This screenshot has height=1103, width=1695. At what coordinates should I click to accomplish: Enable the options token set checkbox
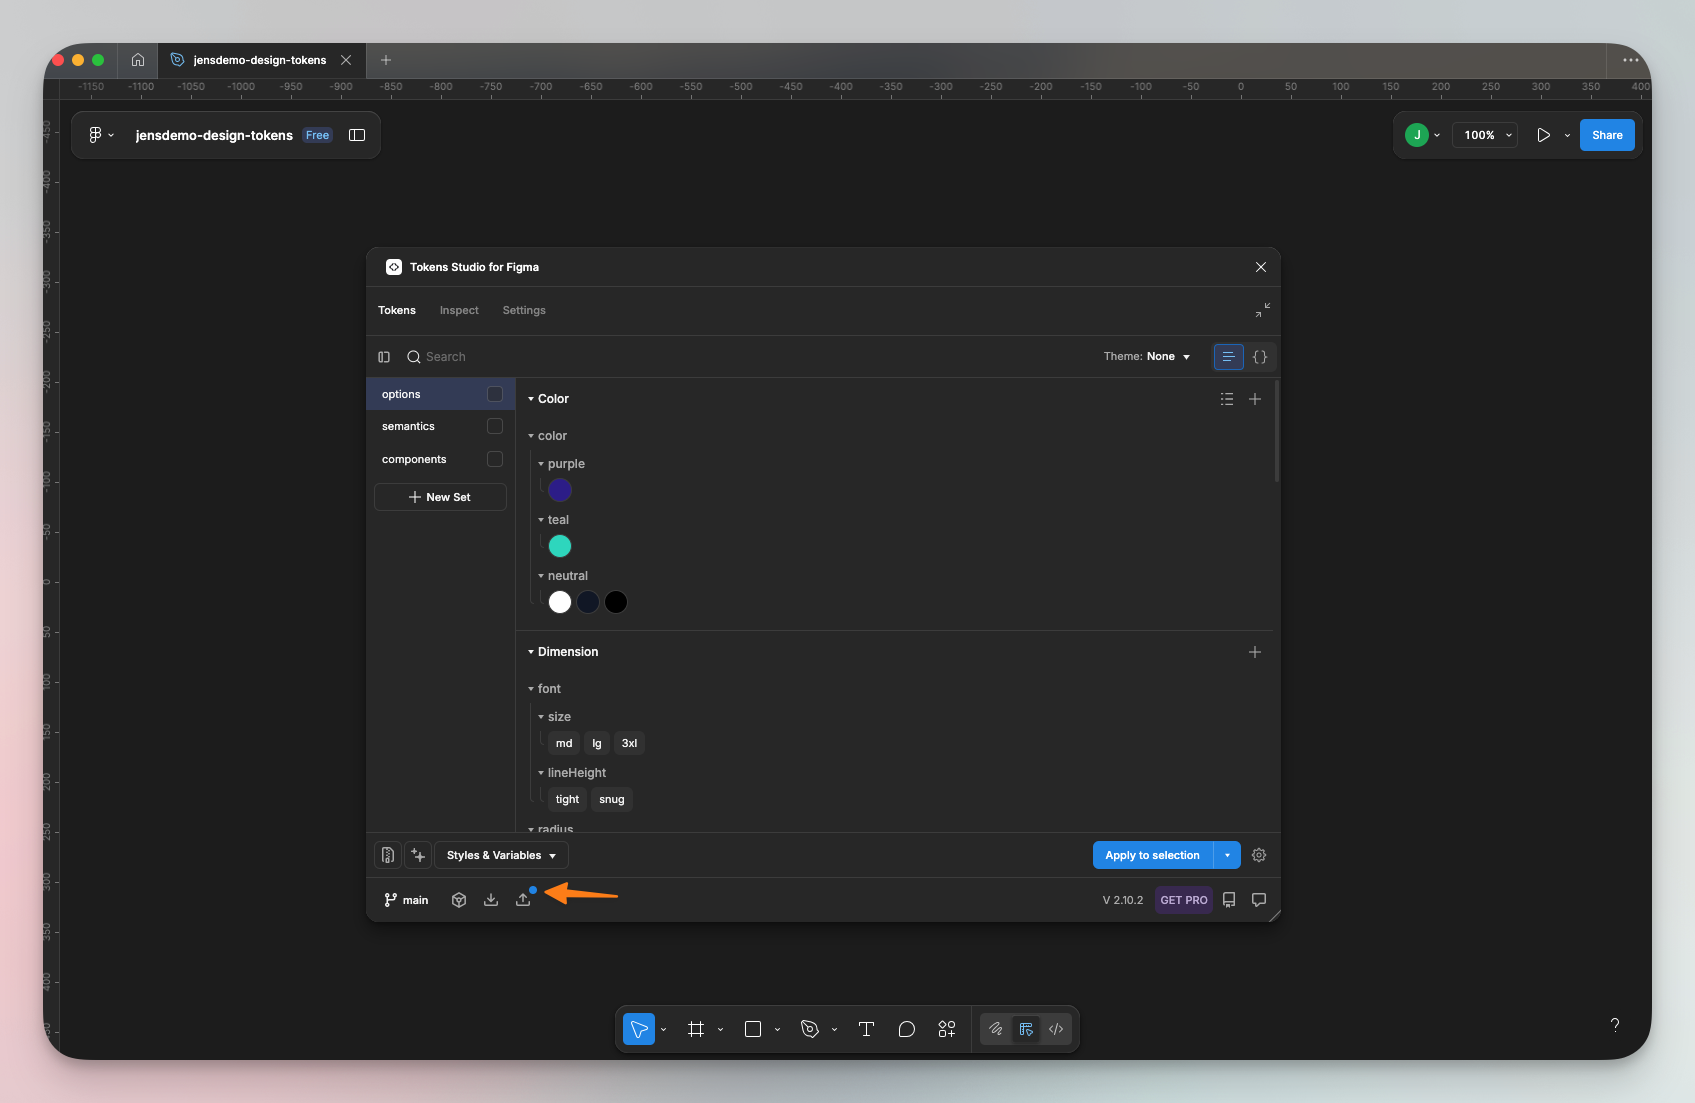point(495,394)
